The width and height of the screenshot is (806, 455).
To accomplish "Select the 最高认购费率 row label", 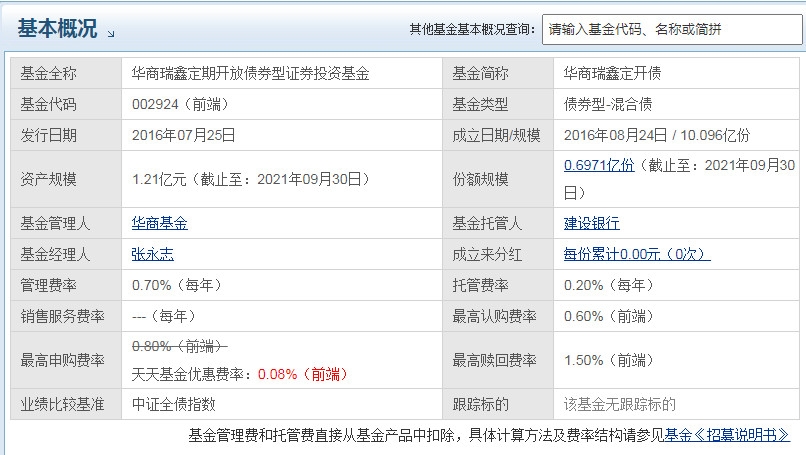I will 494,316.
